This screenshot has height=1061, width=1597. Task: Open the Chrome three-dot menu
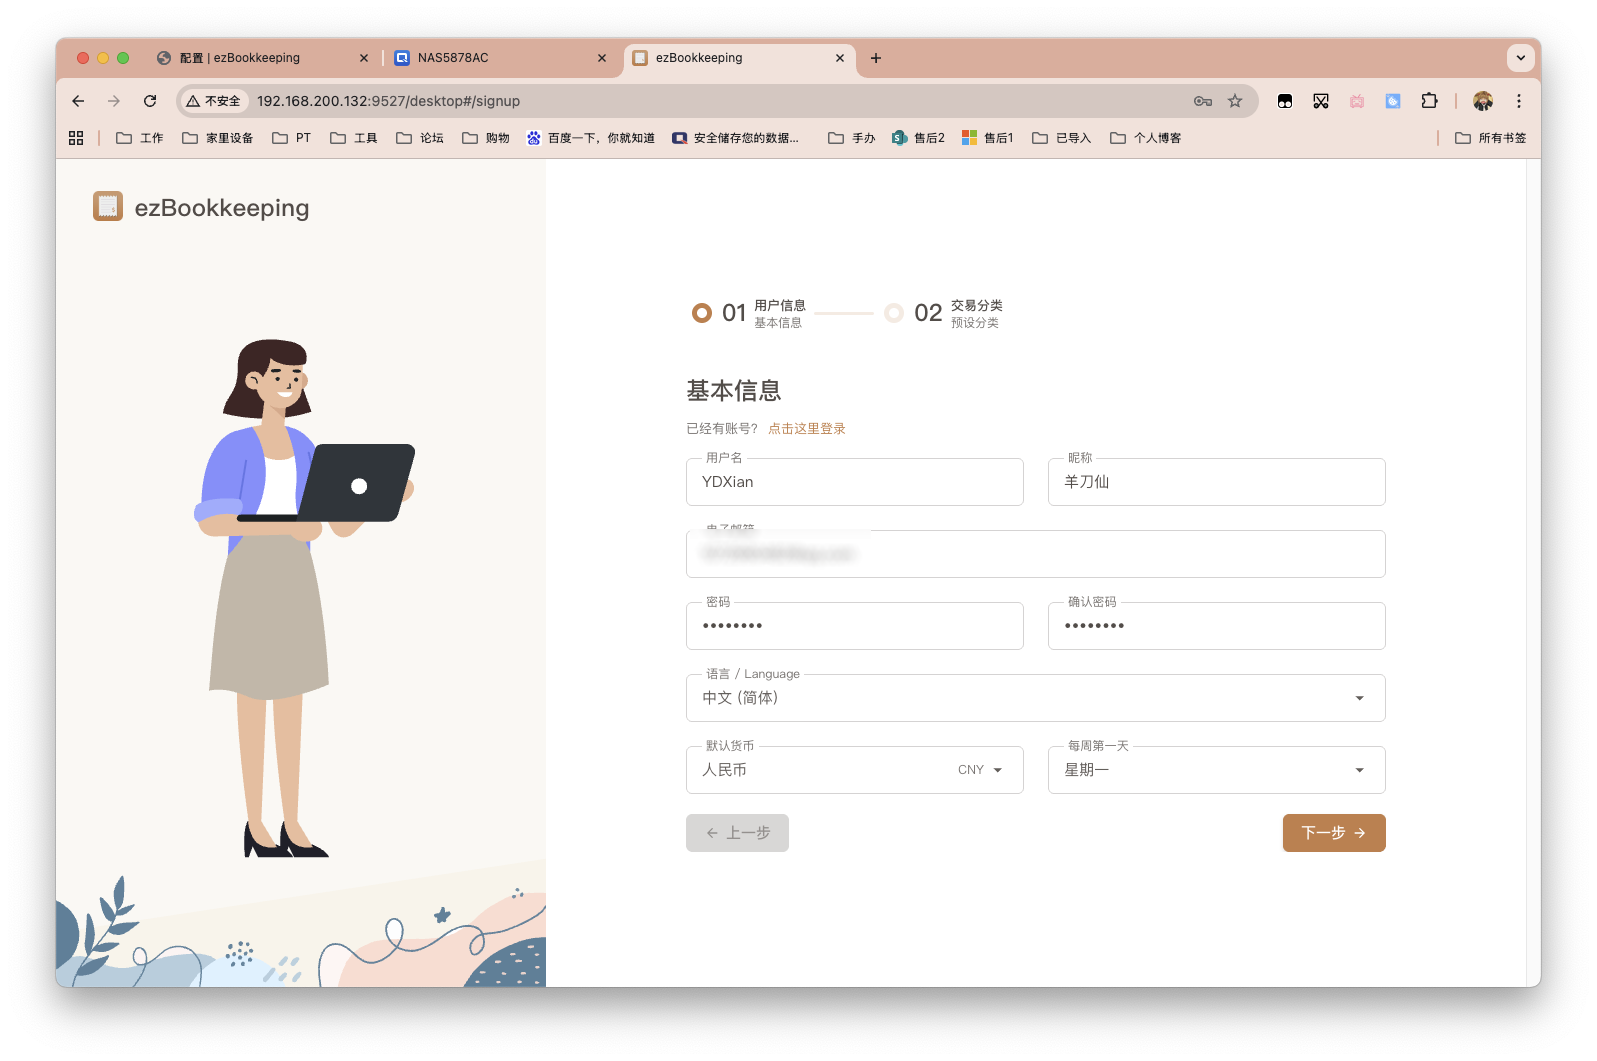coord(1519,101)
